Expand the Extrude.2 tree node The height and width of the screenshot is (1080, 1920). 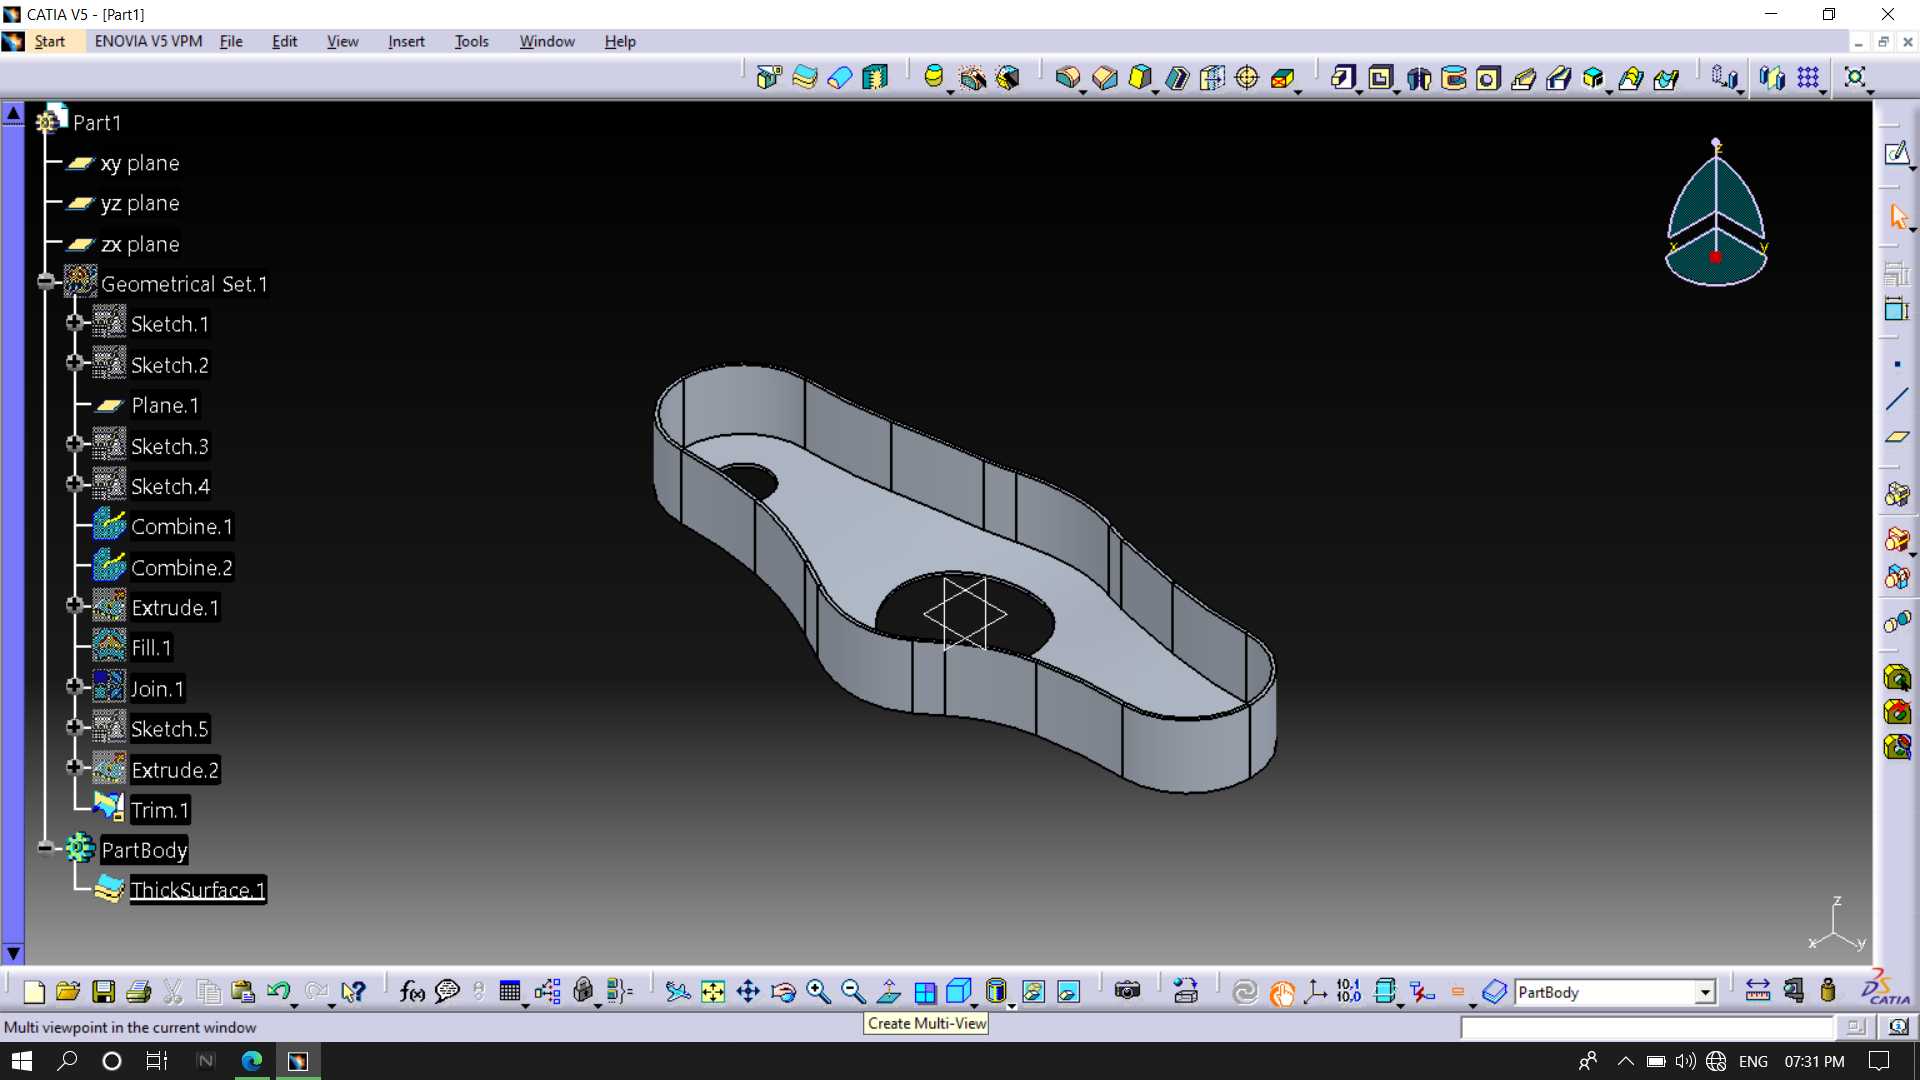point(75,768)
